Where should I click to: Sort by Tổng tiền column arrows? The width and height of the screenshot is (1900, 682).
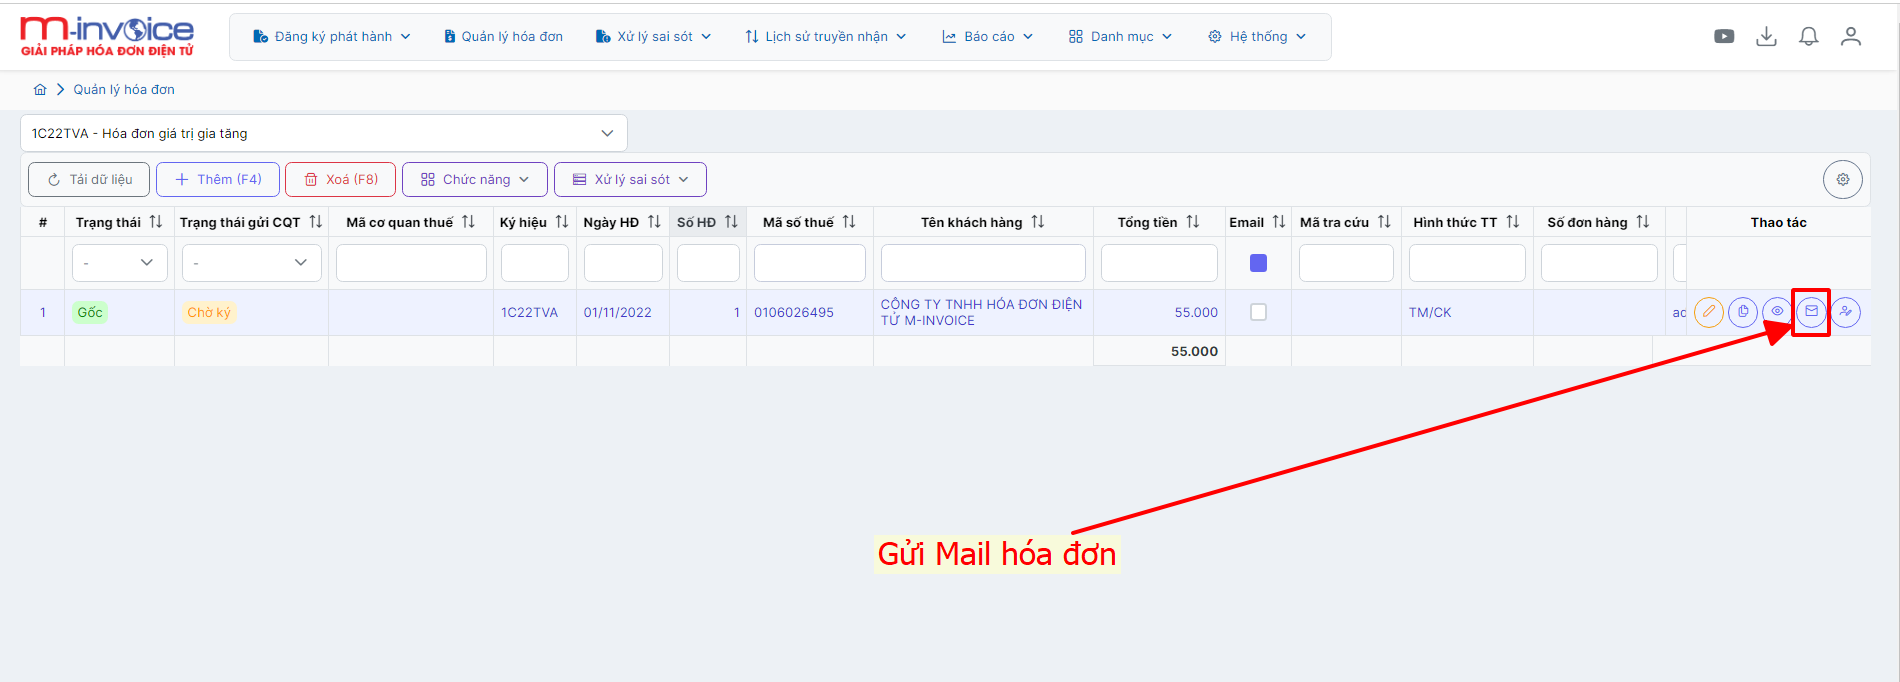tap(1193, 222)
